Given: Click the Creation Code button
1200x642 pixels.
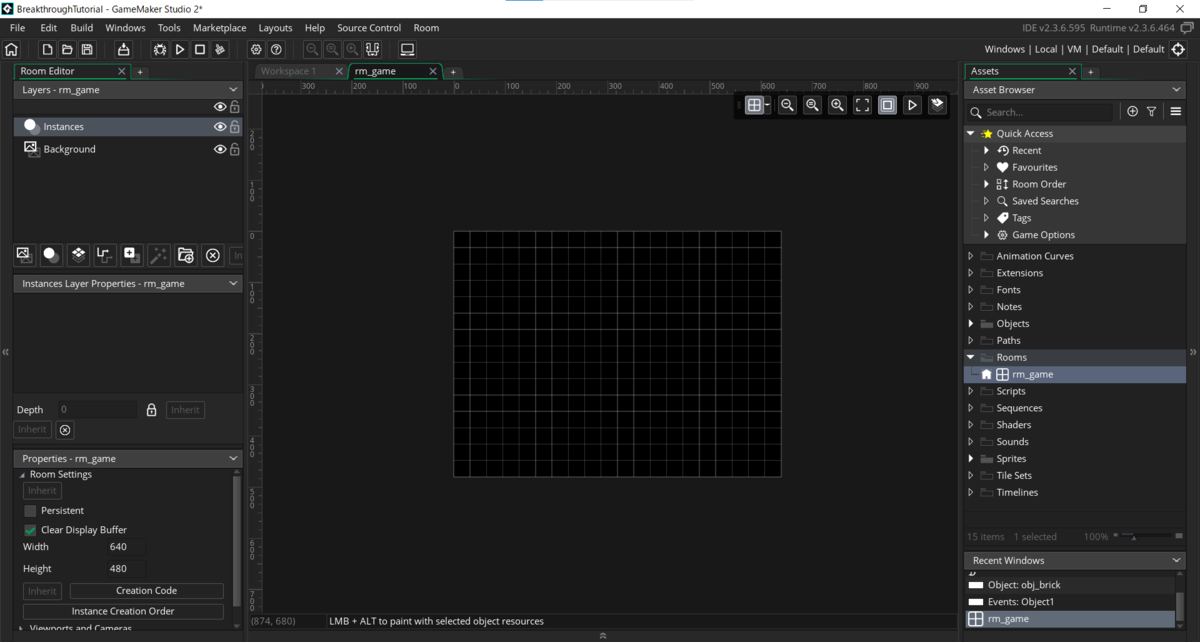Looking at the screenshot, I should [146, 590].
